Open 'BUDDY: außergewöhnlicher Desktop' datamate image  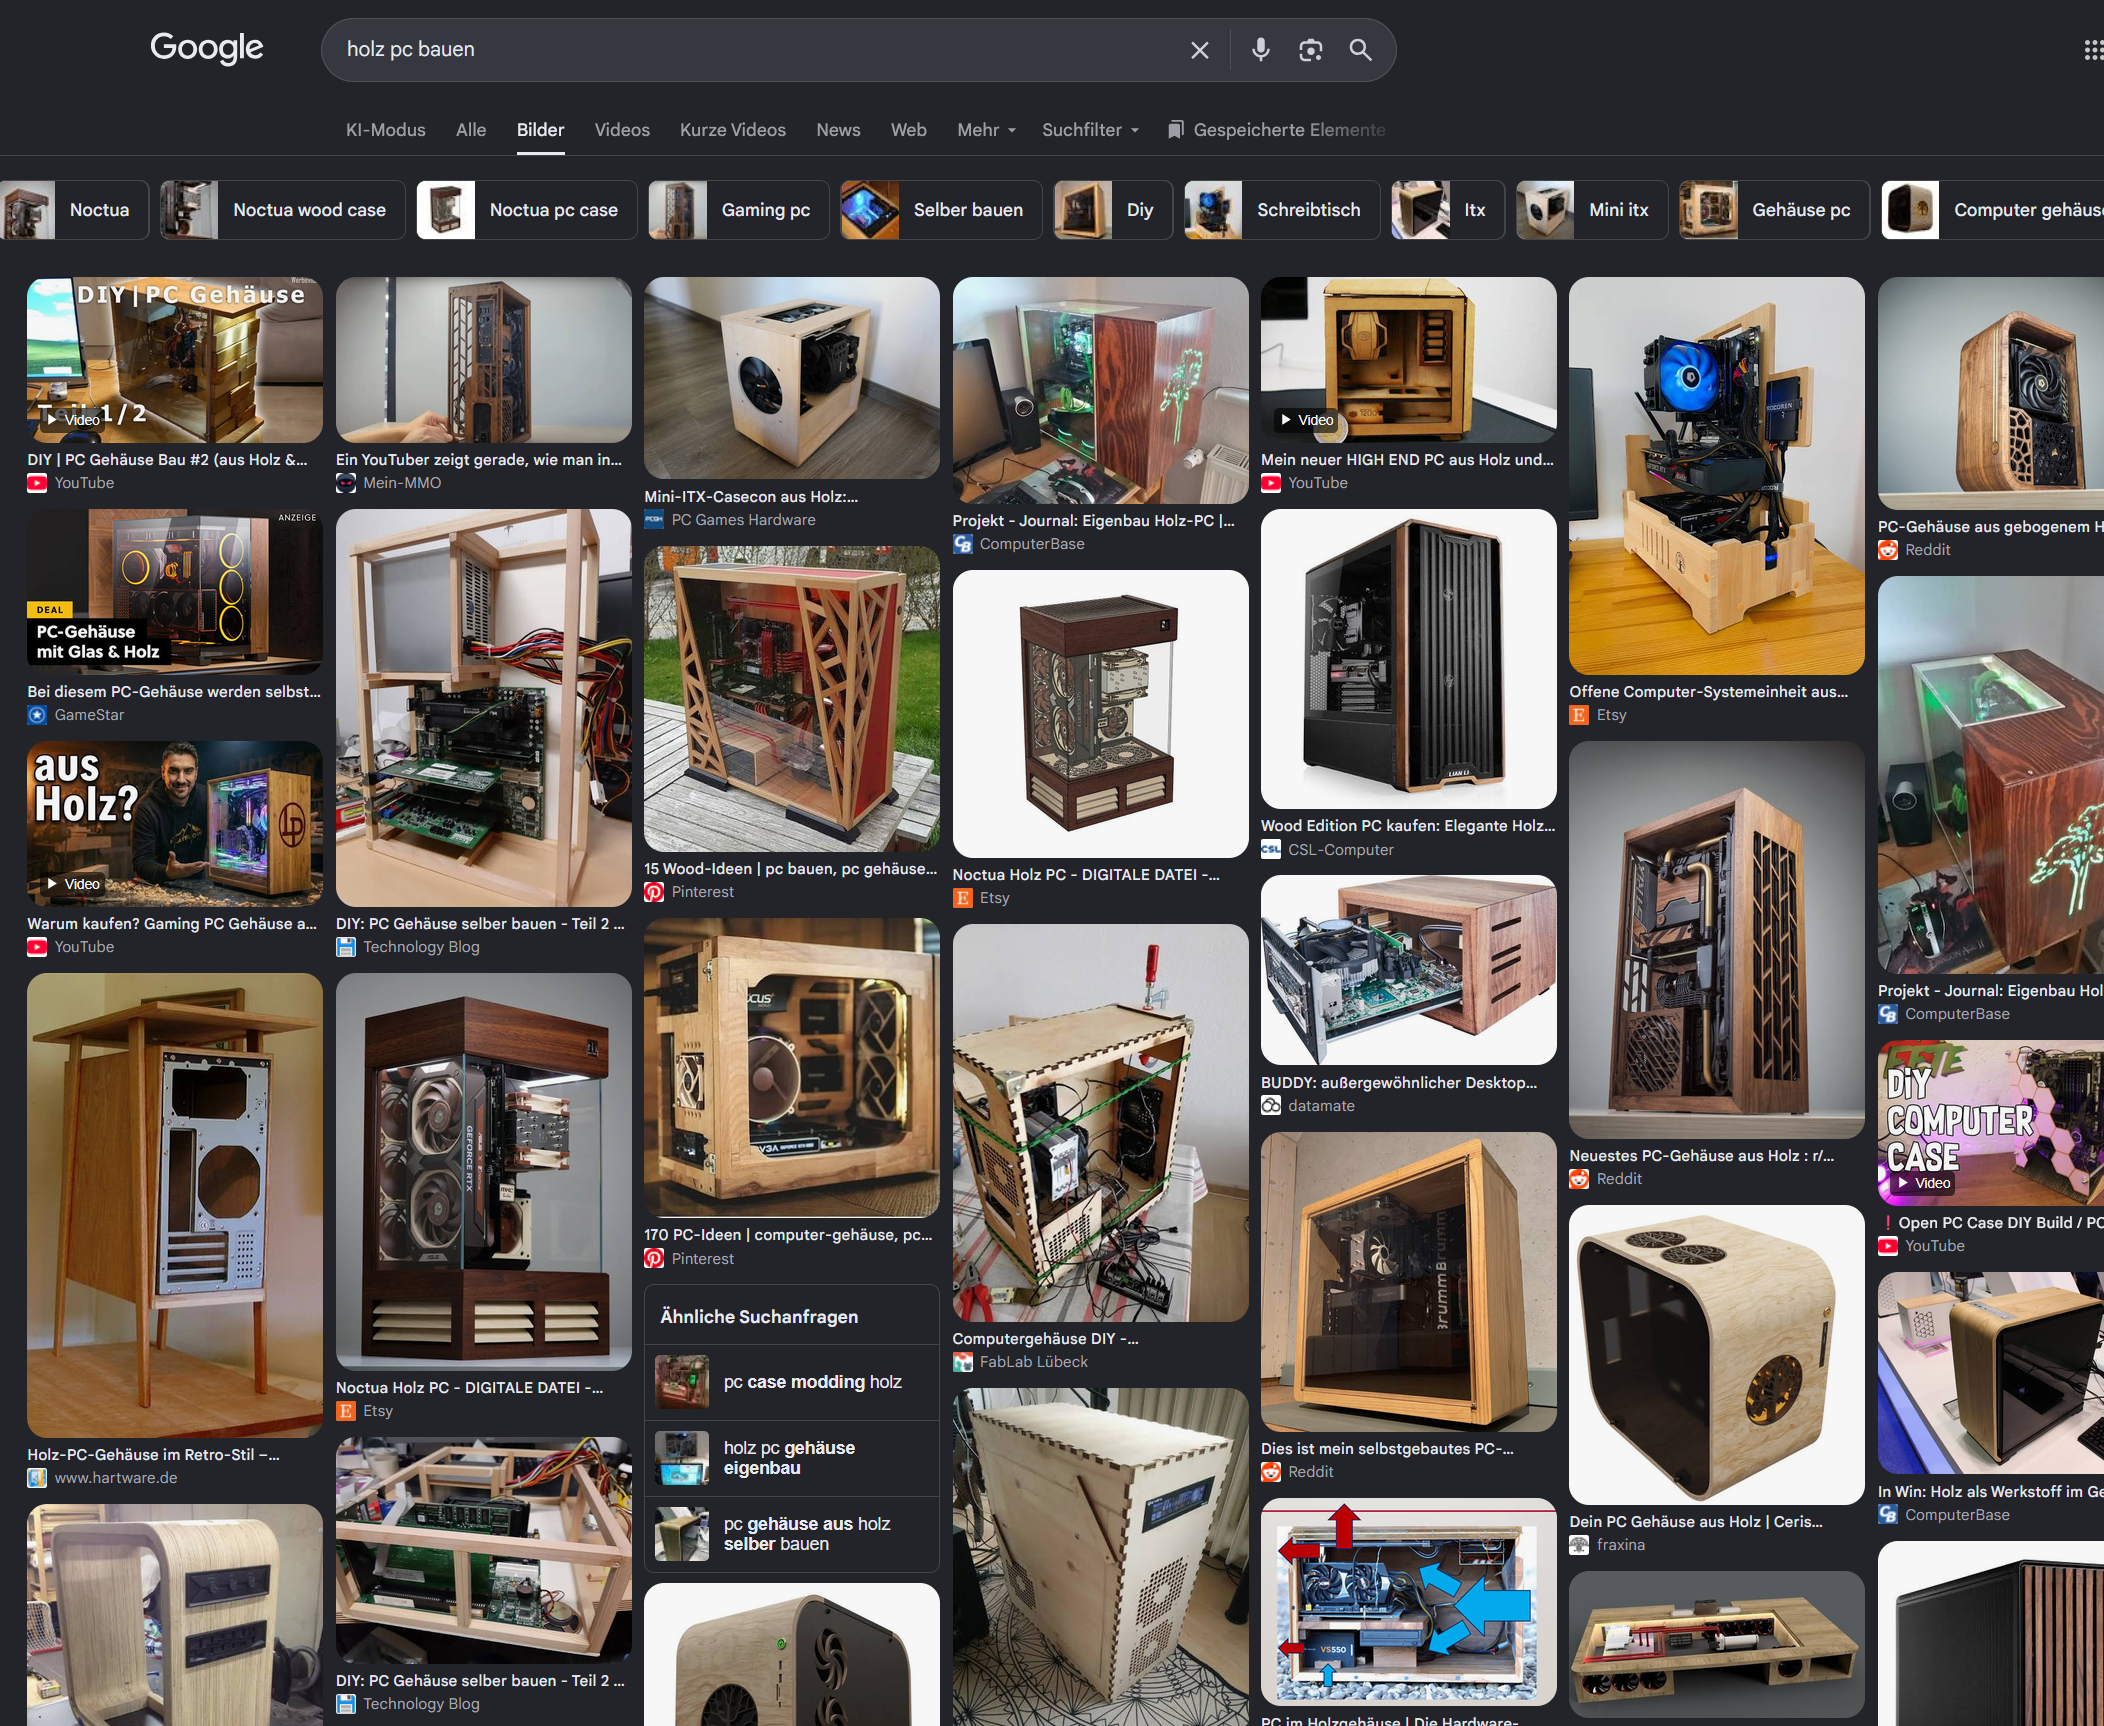tap(1408, 970)
